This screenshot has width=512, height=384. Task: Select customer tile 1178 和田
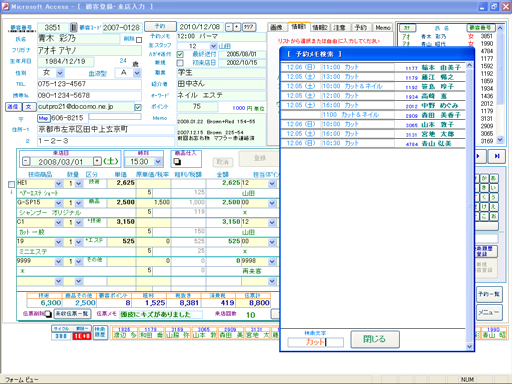151,333
